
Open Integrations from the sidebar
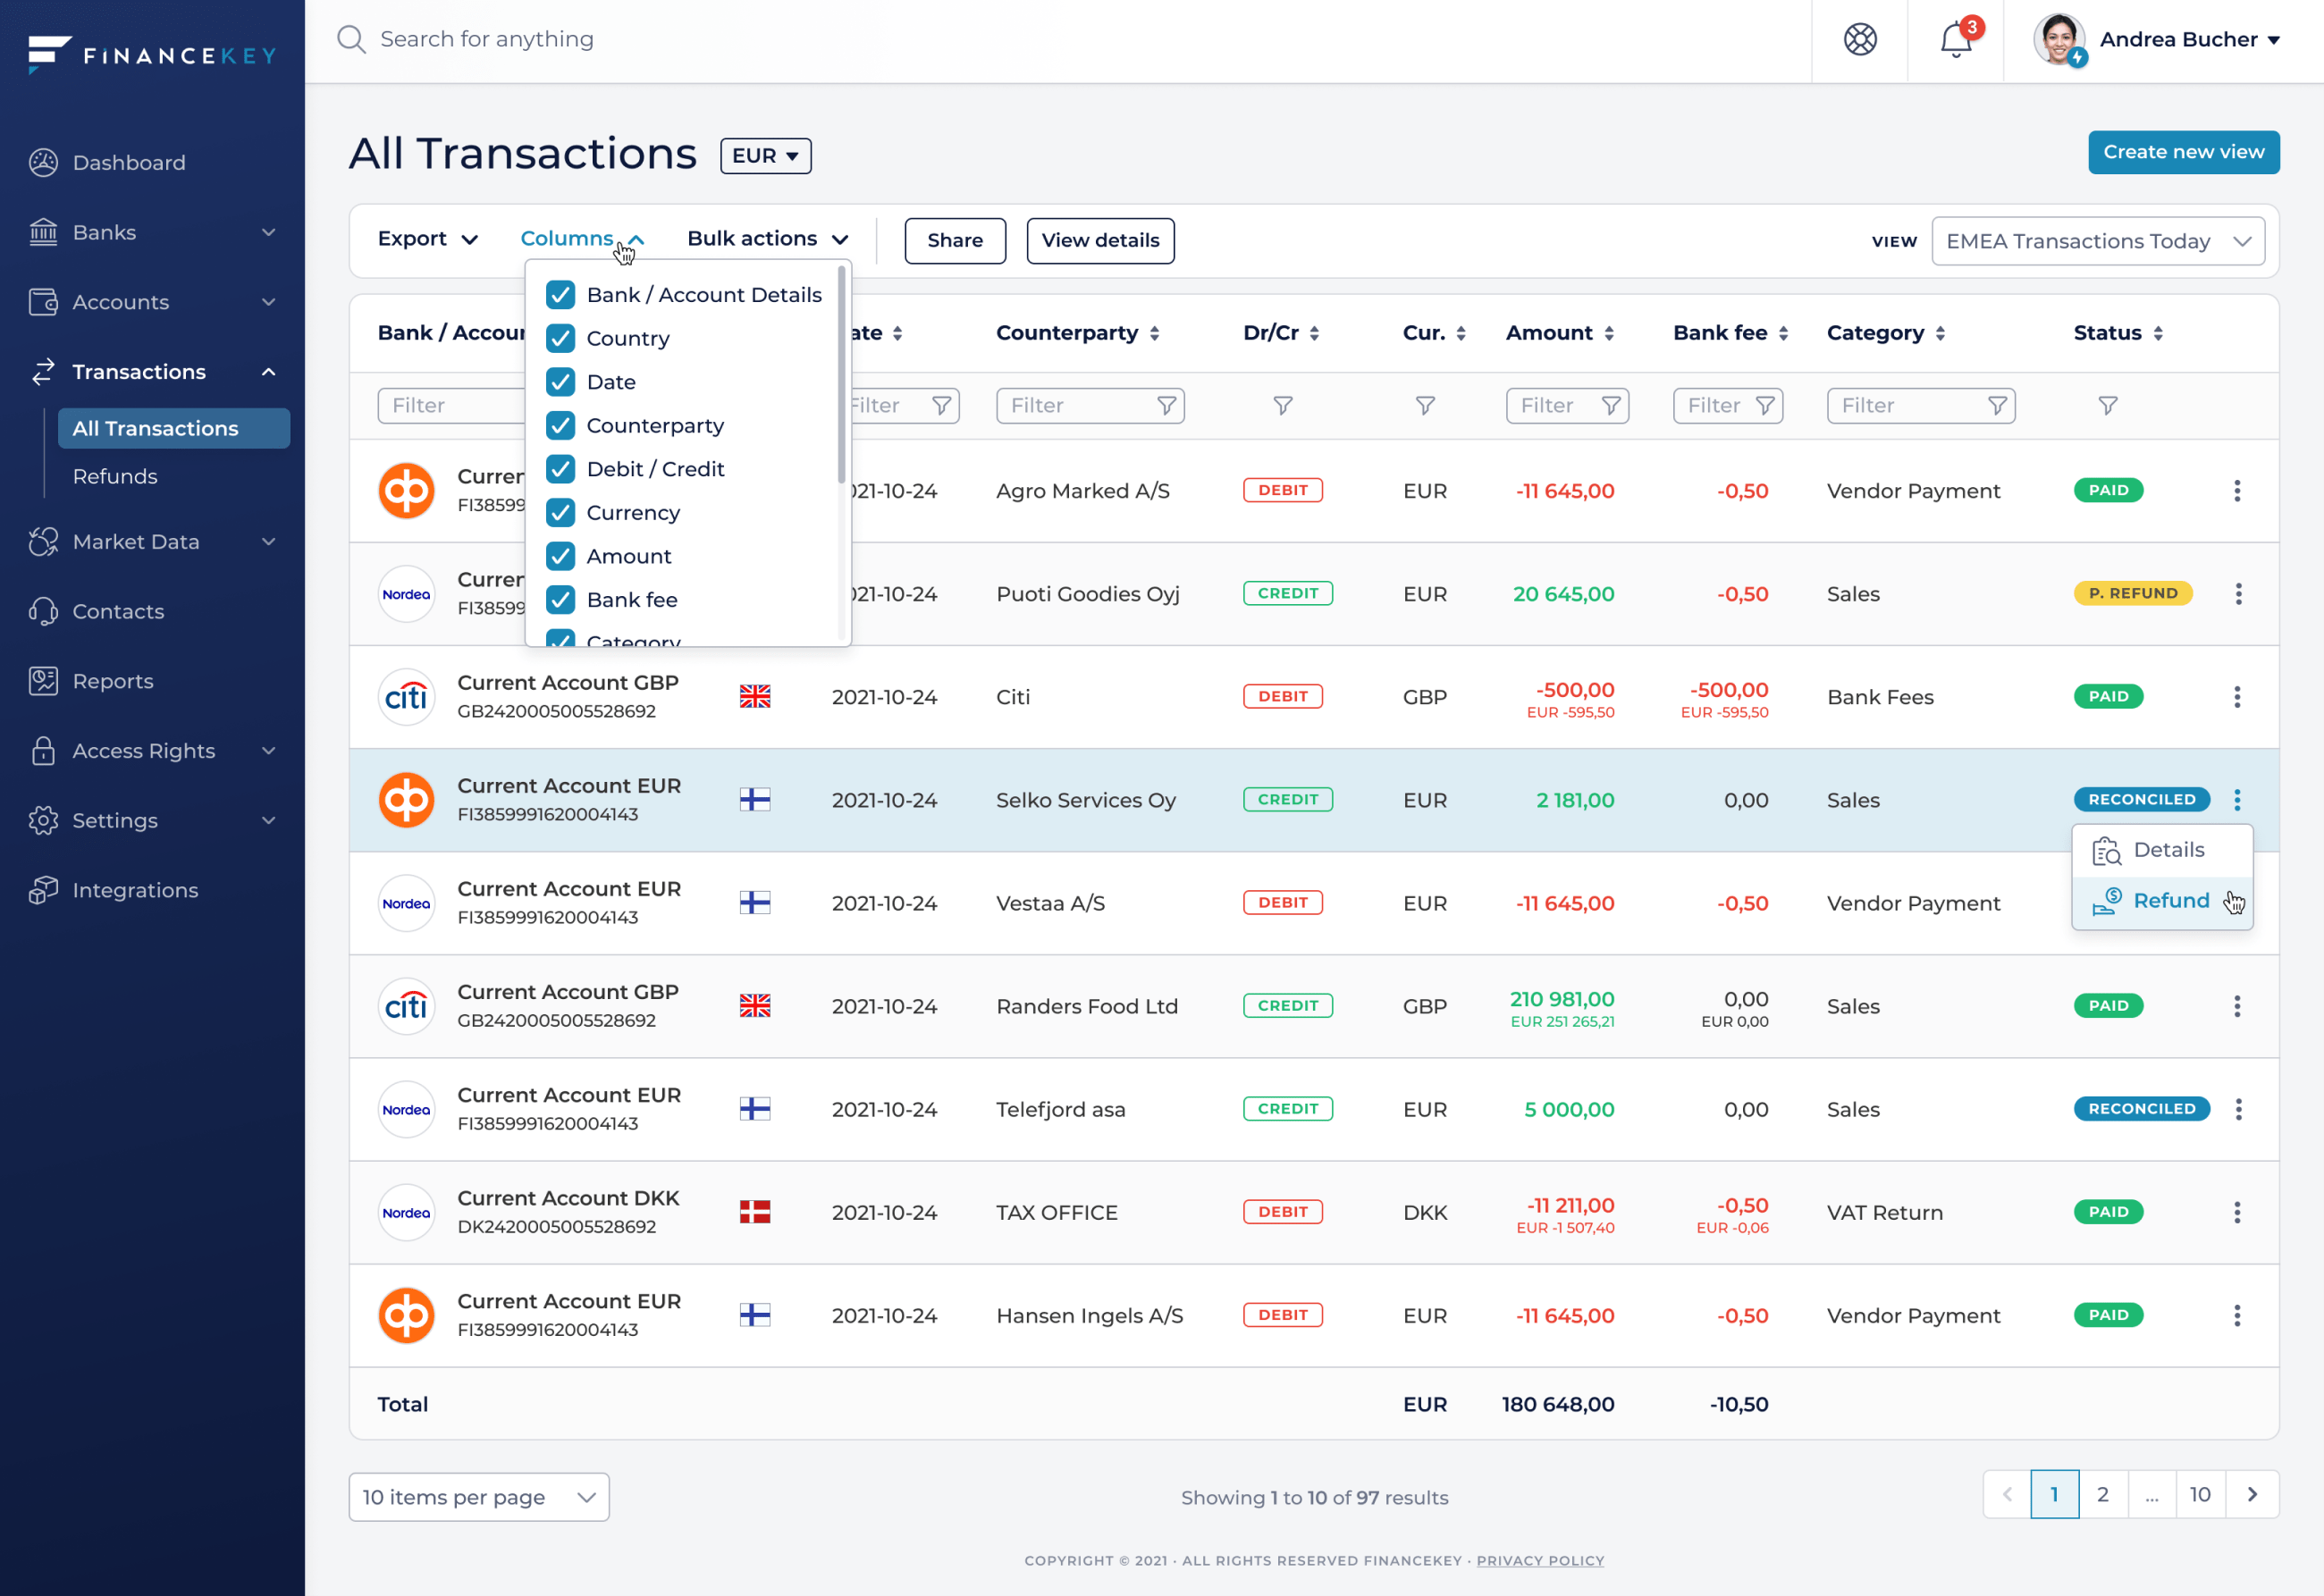pyautogui.click(x=134, y=890)
